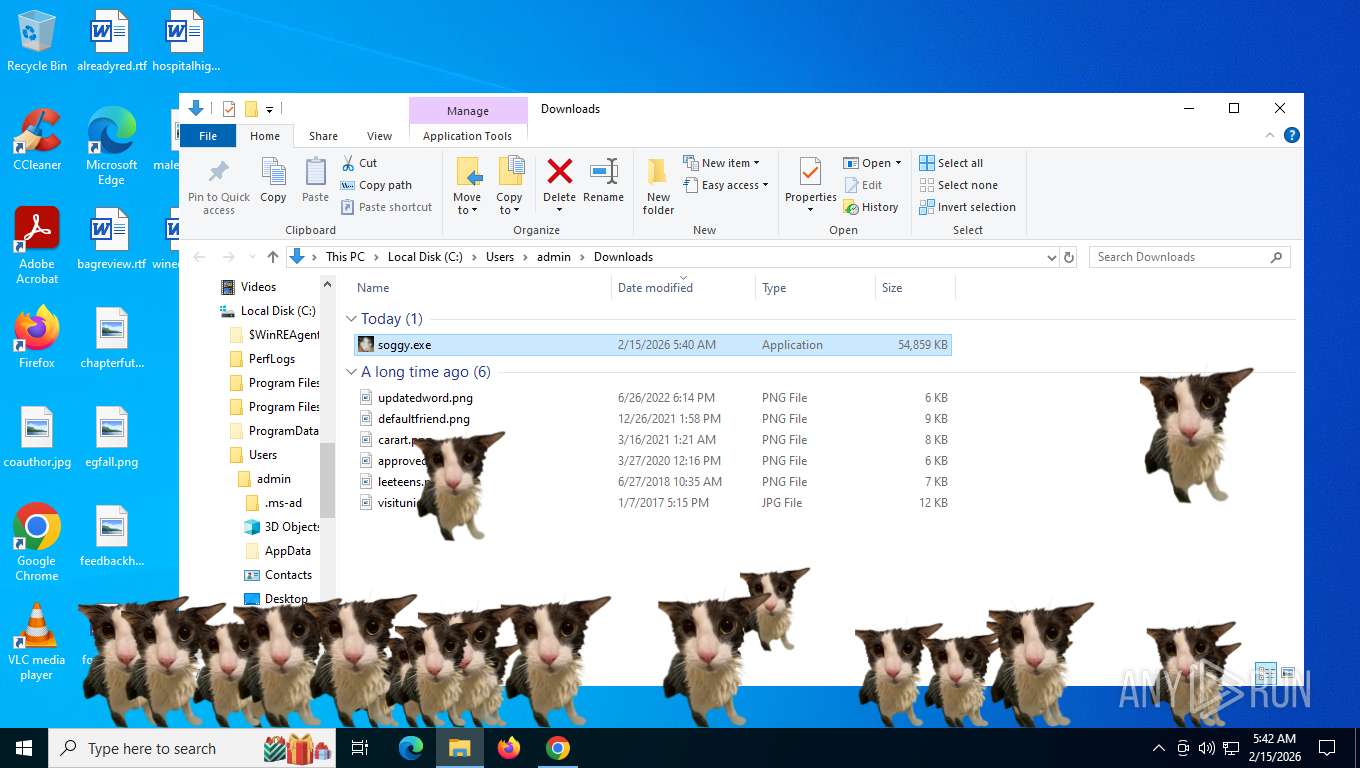The image size is (1360, 768).
Task: Click Paste shortcut in Clipboard group
Action: coord(386,207)
